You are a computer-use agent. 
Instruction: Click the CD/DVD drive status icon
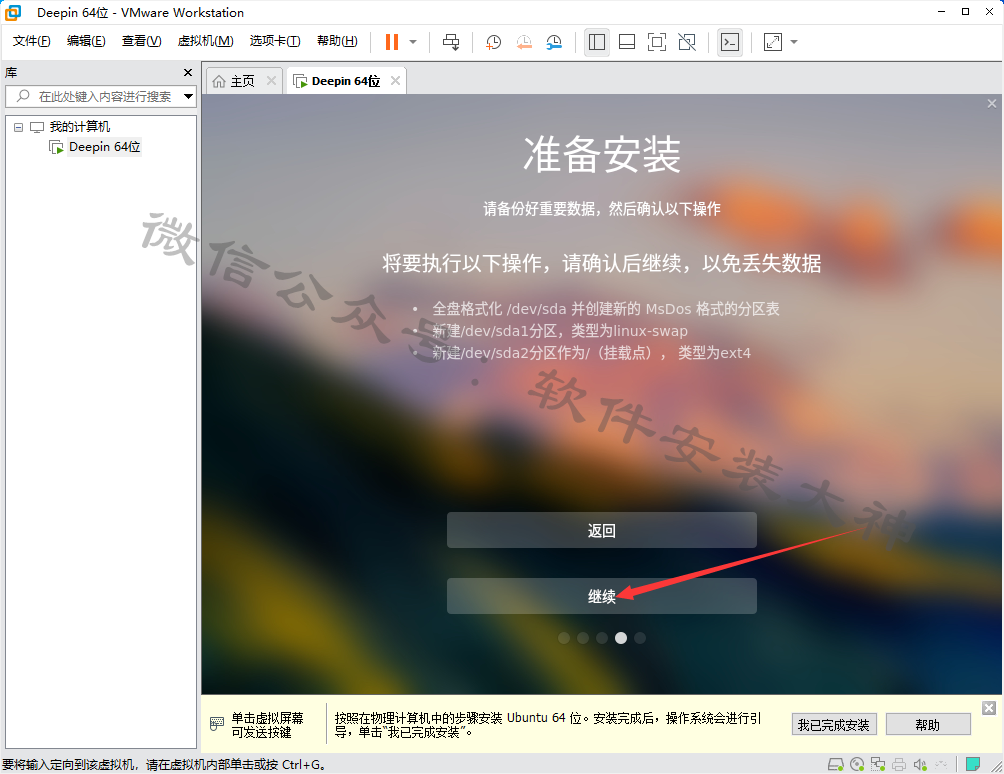tap(857, 764)
